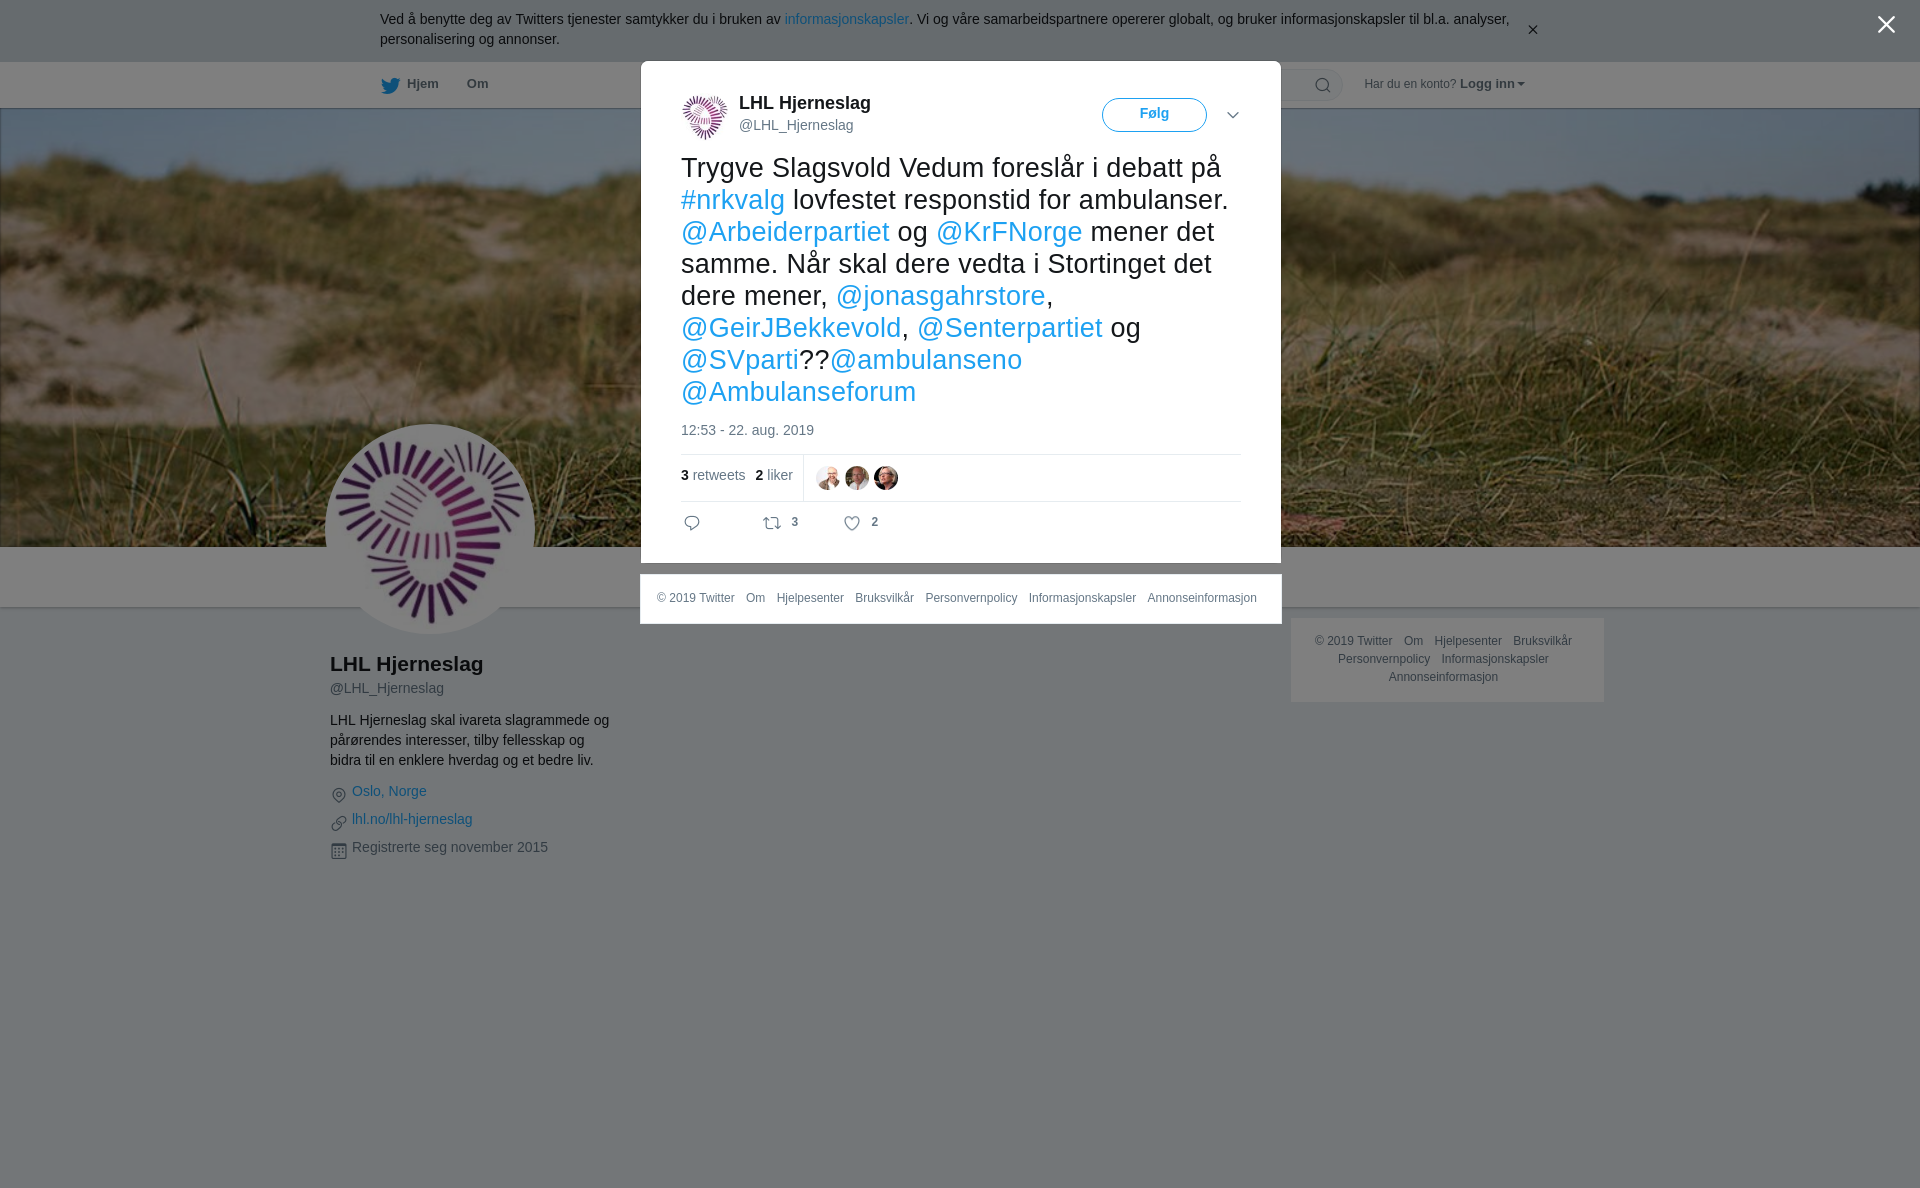Open LHL Hjerneslag avatar in tweet header
Screen dimensions: 1920x1188
[x=705, y=118]
